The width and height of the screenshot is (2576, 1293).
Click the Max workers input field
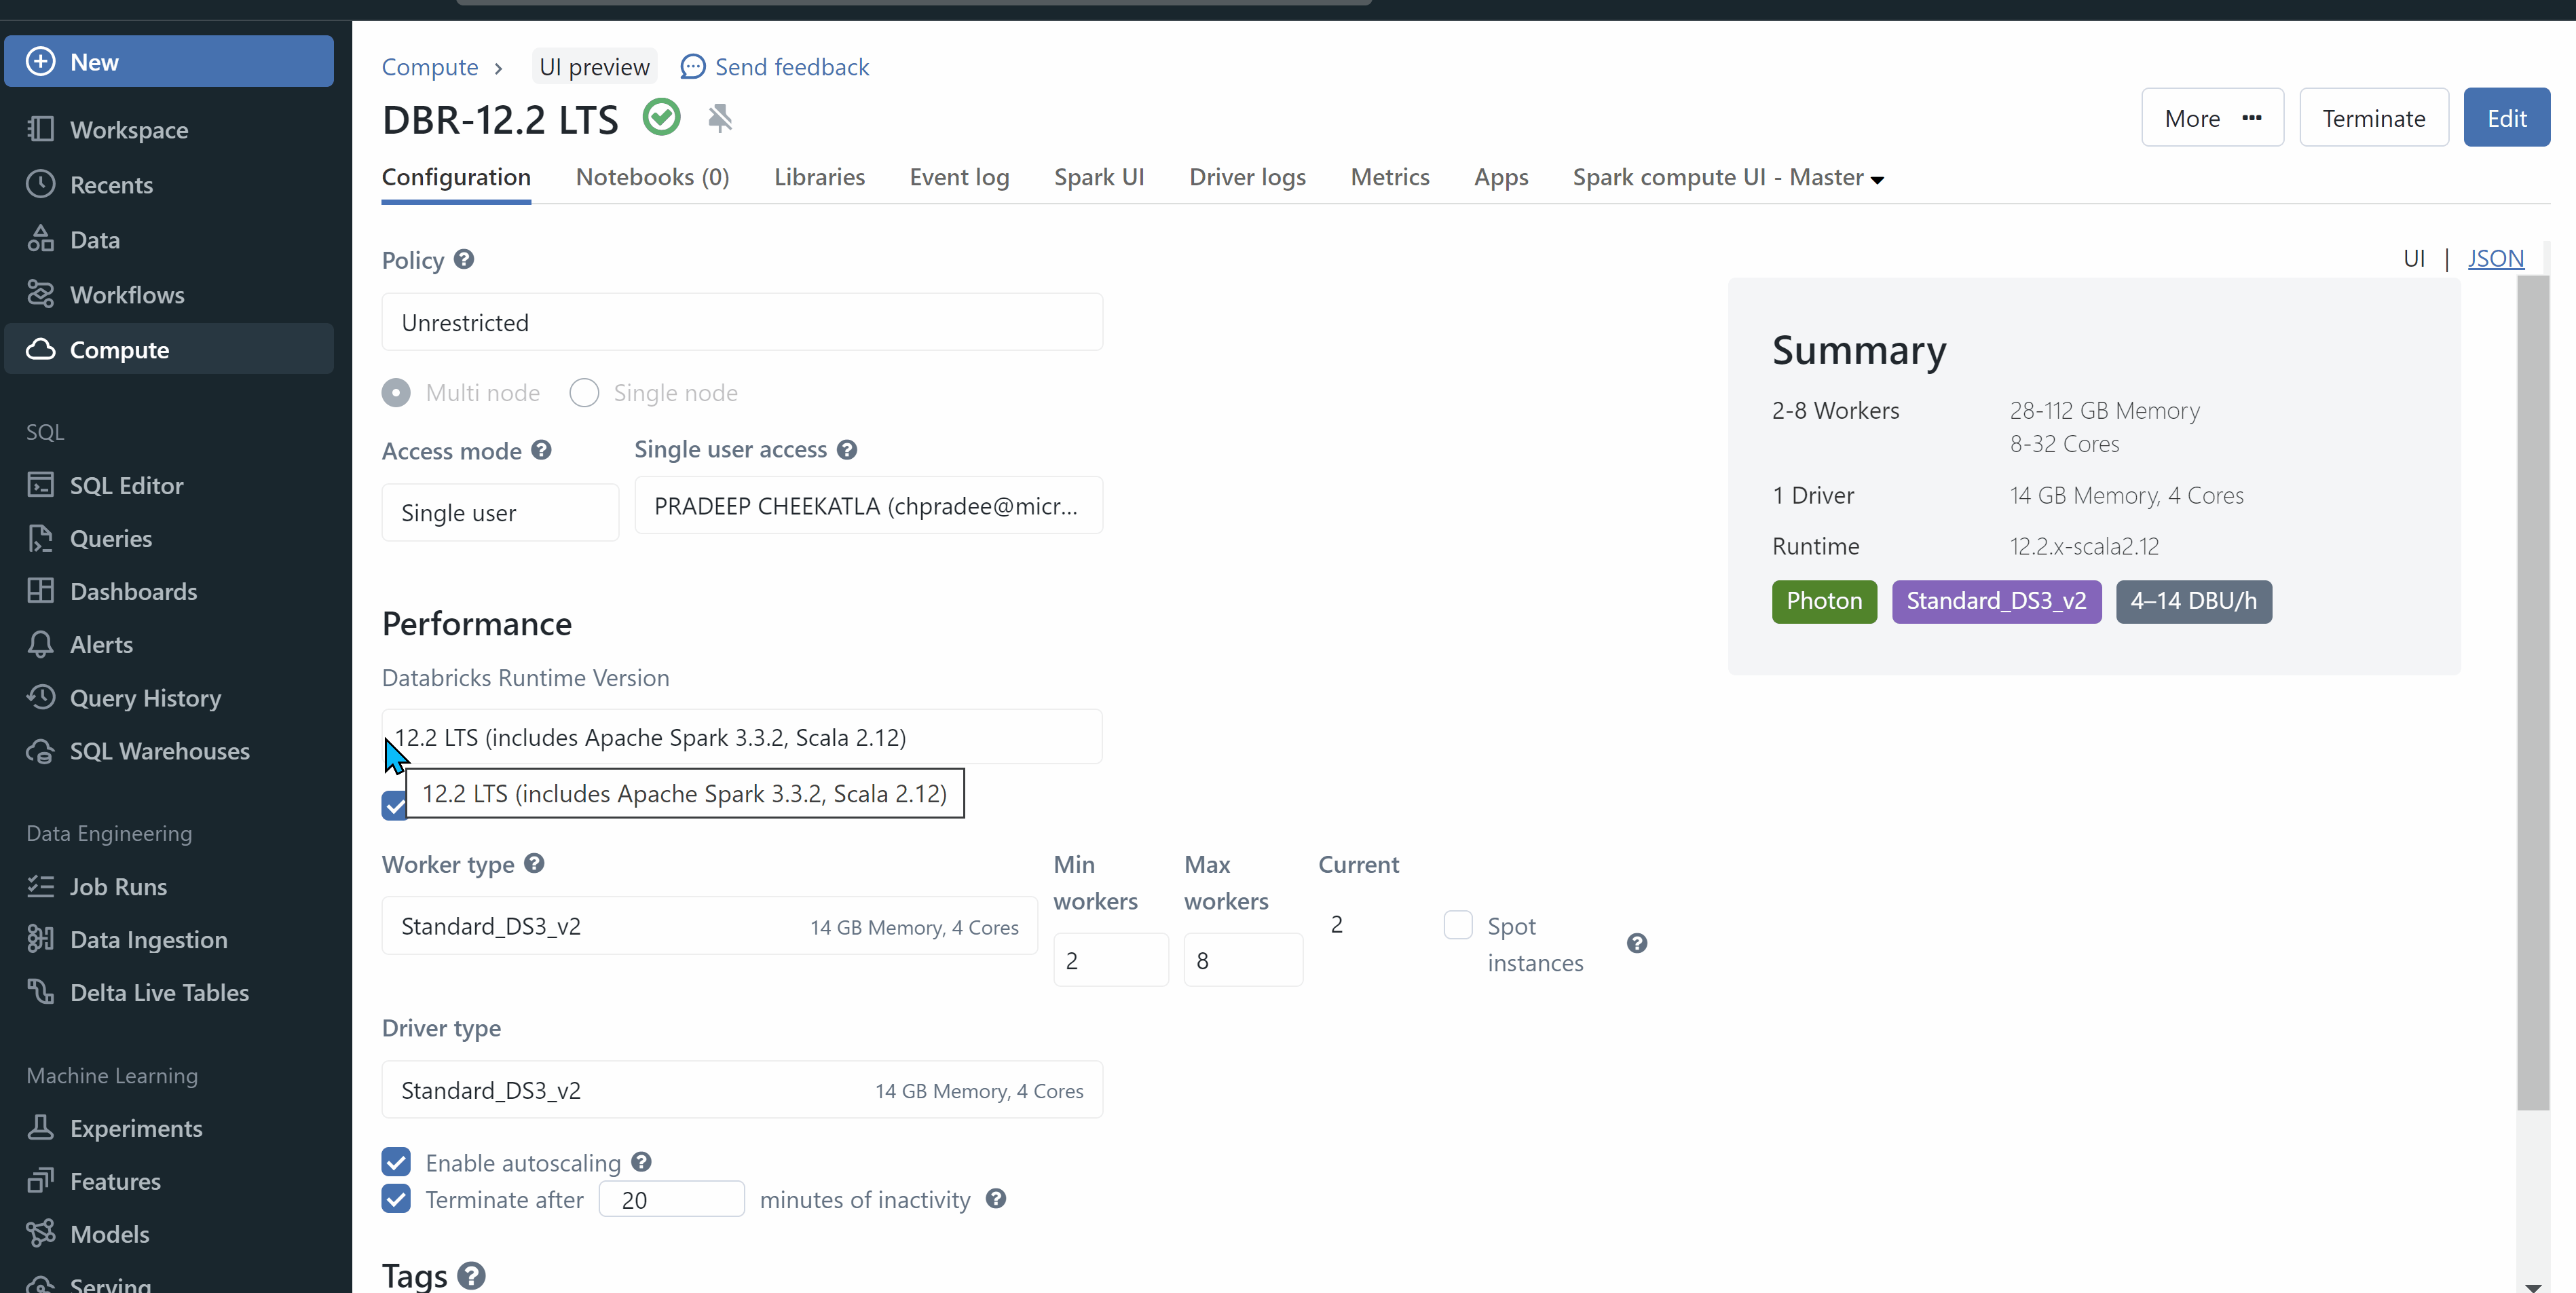[1243, 960]
